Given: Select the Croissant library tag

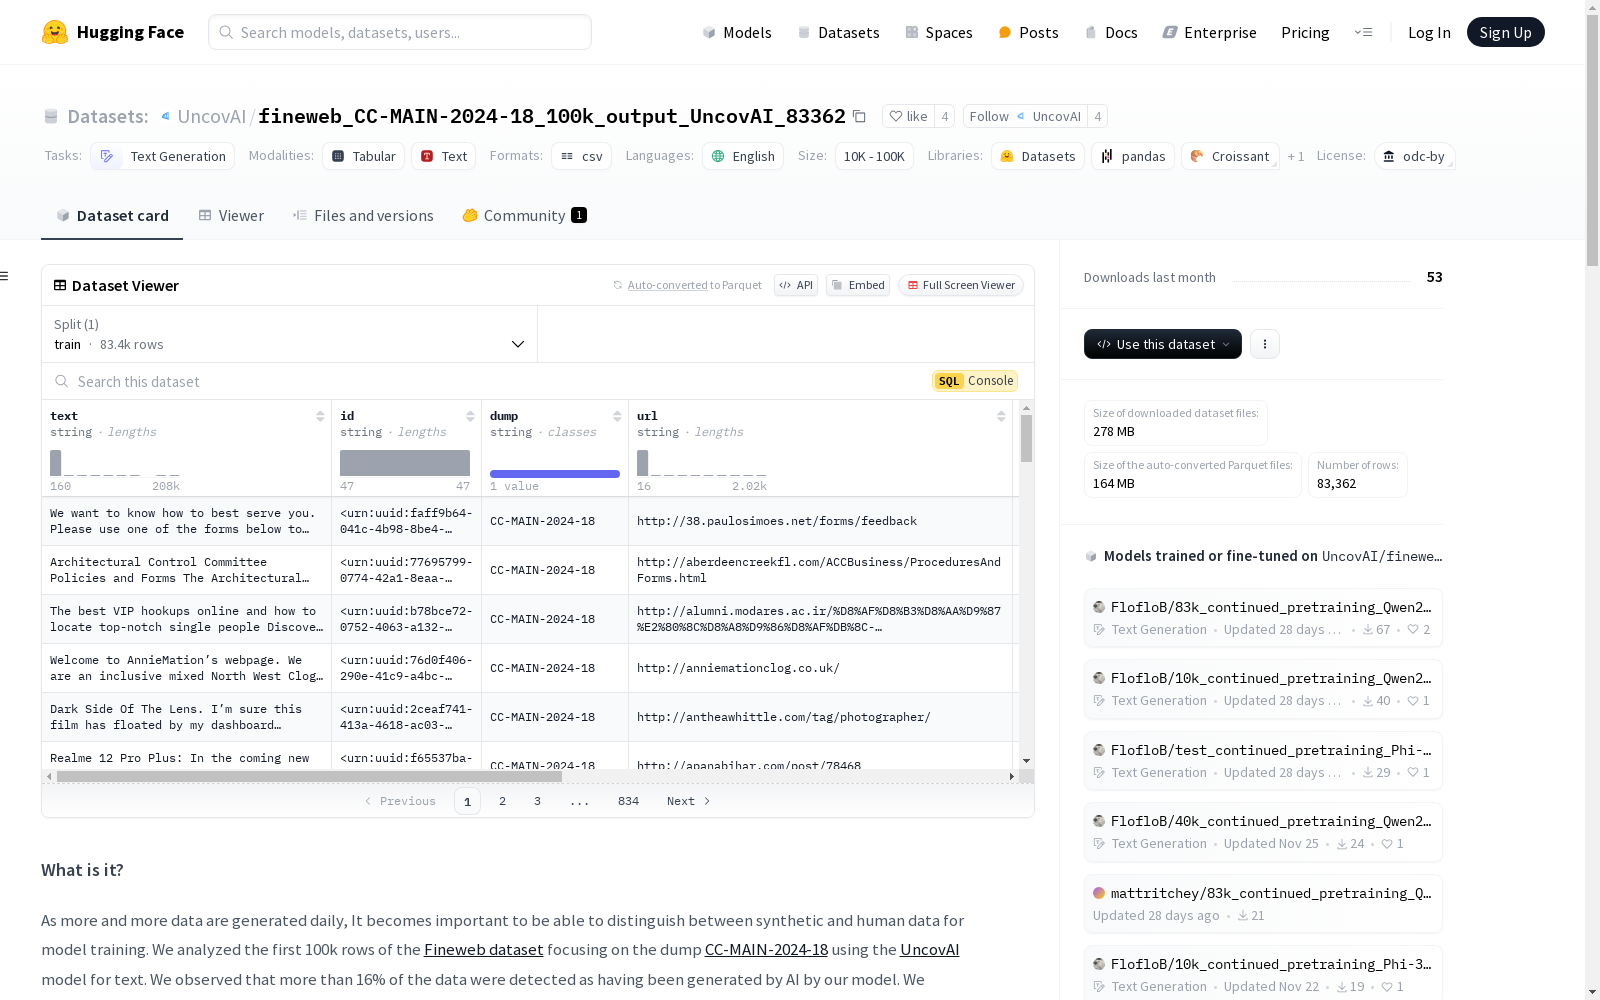Looking at the screenshot, I should (1230, 156).
